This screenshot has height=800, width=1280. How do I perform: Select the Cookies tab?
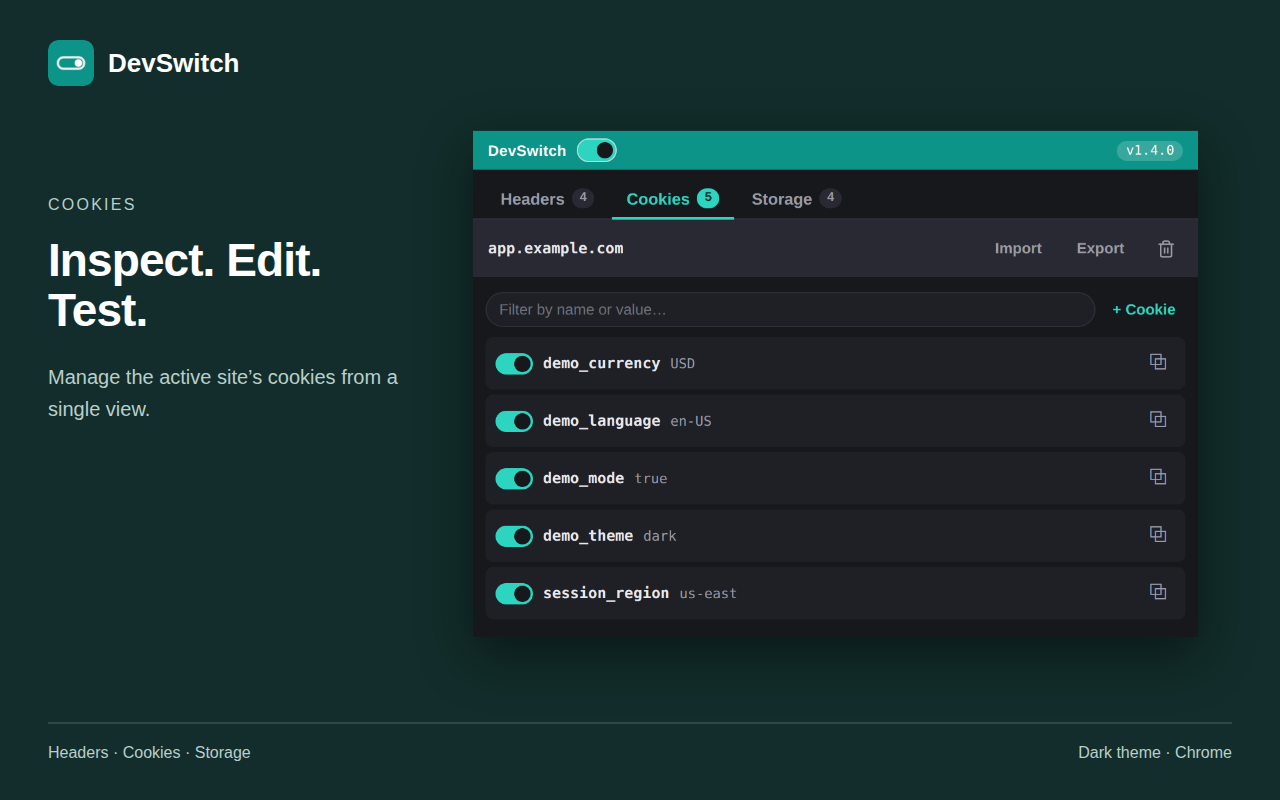coord(673,199)
